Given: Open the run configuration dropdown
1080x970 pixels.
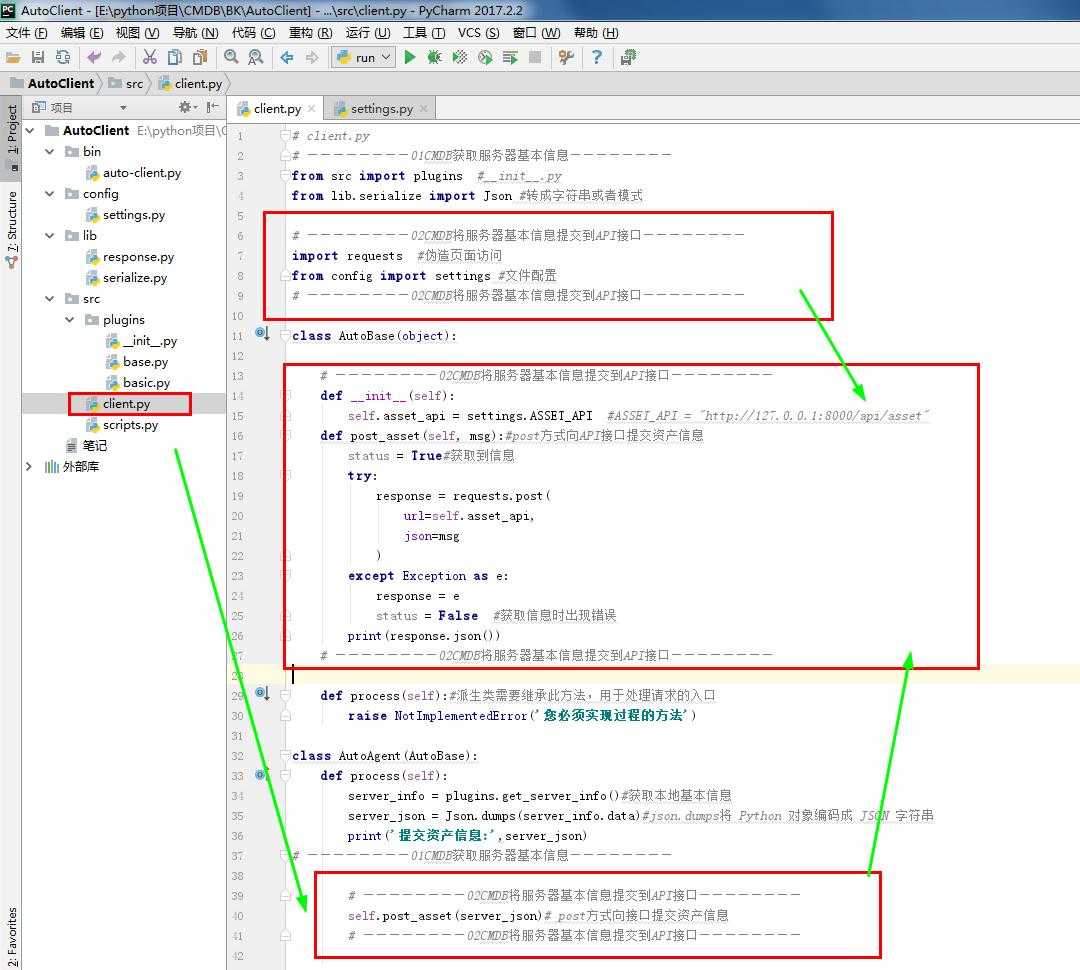Looking at the screenshot, I should click(x=364, y=58).
